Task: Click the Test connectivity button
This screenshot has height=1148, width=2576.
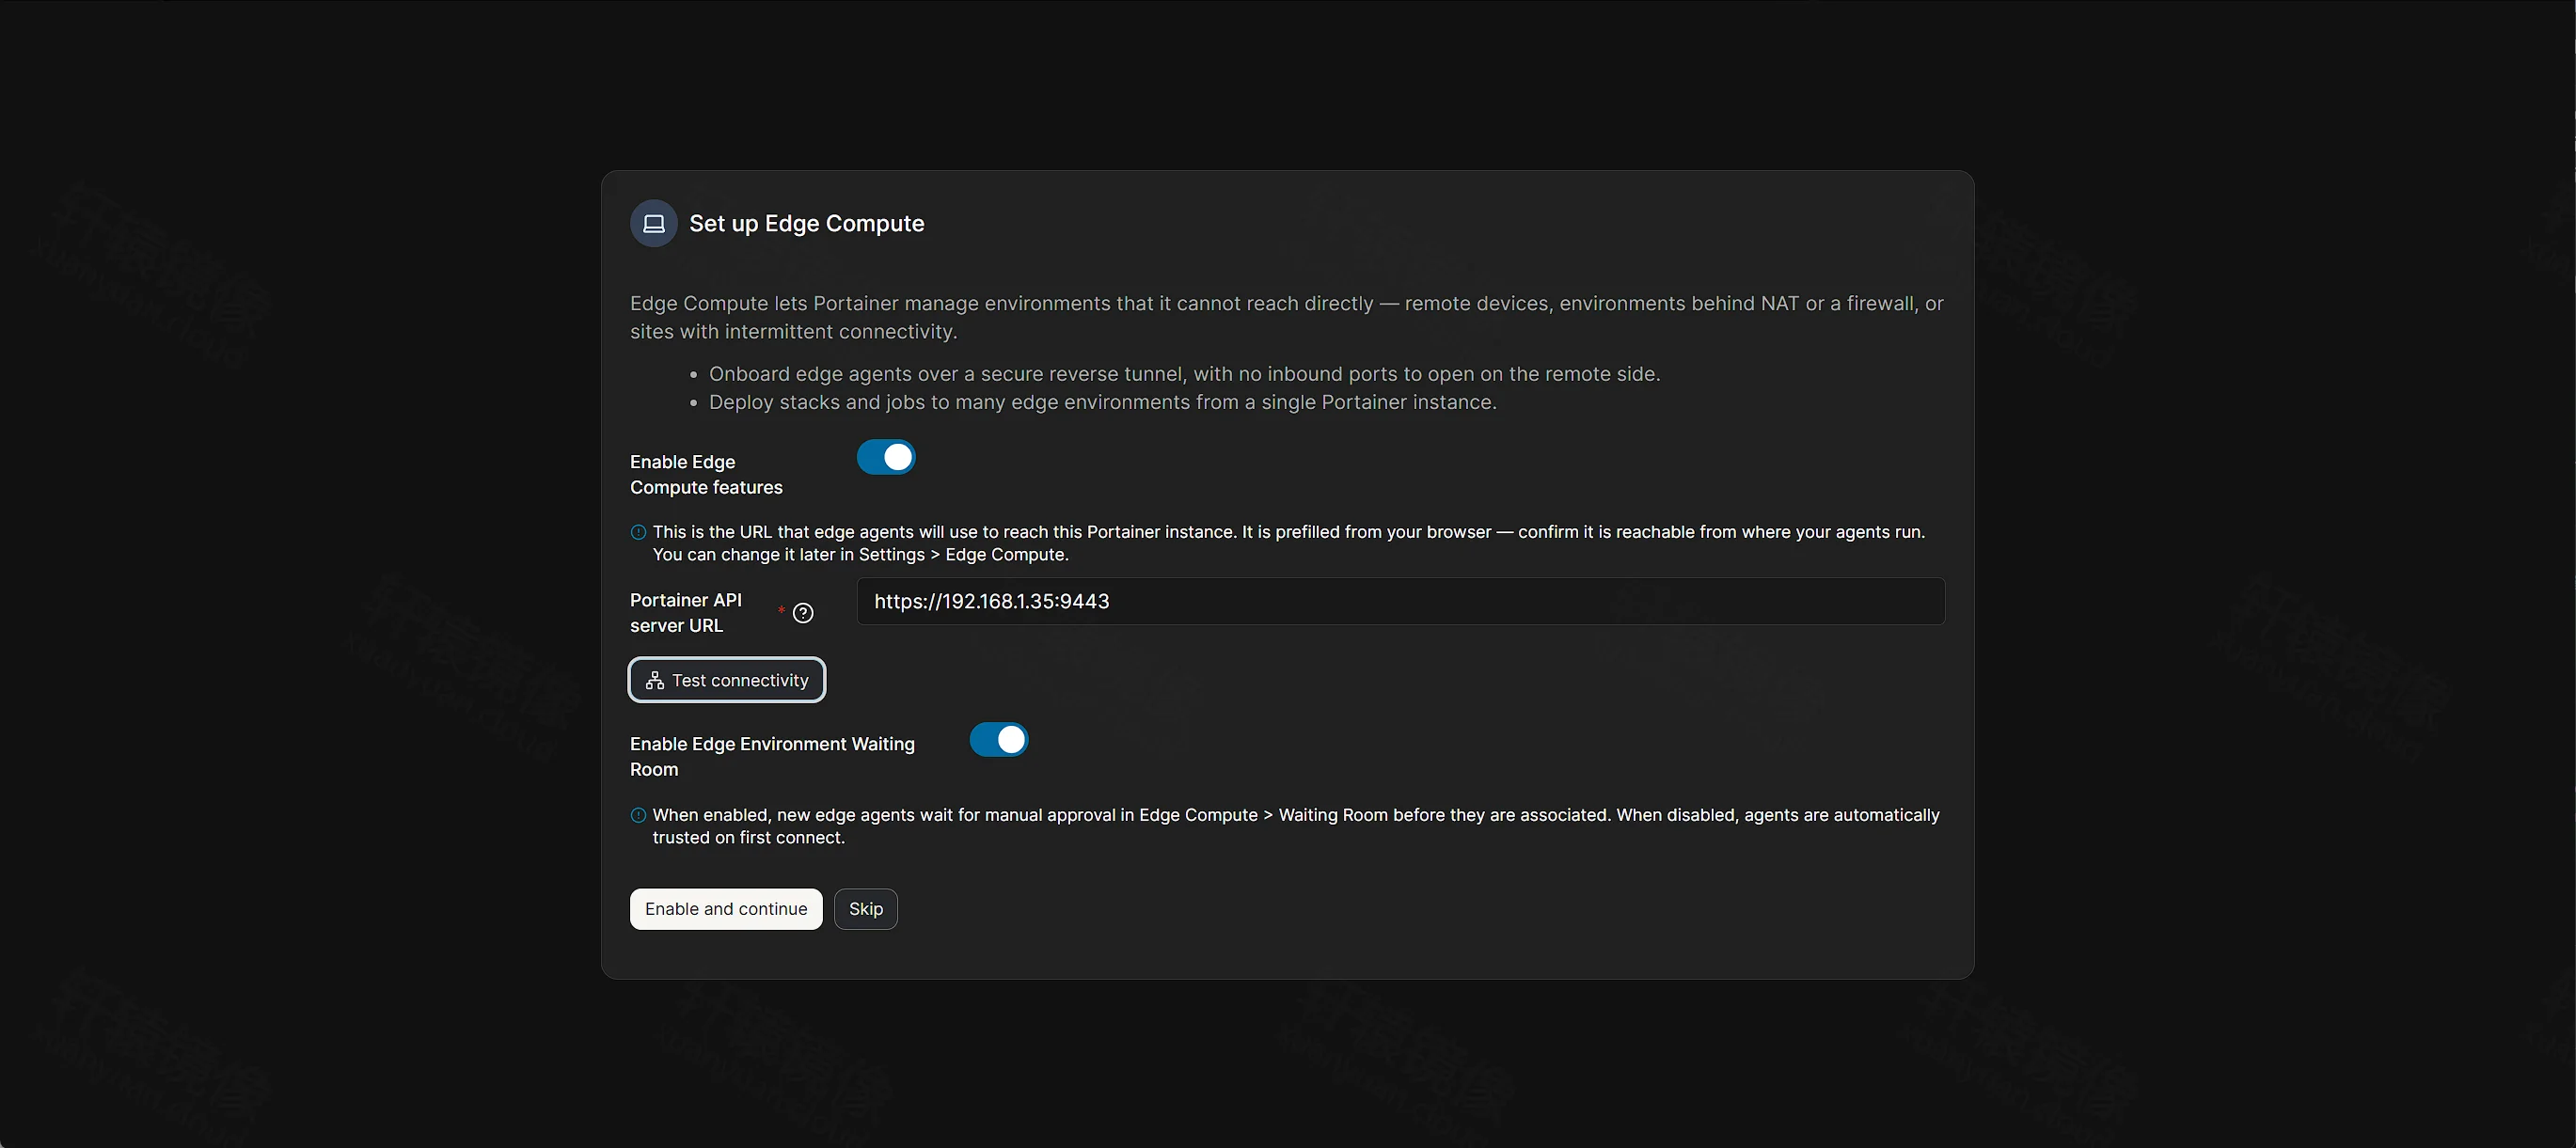Action: 727,680
